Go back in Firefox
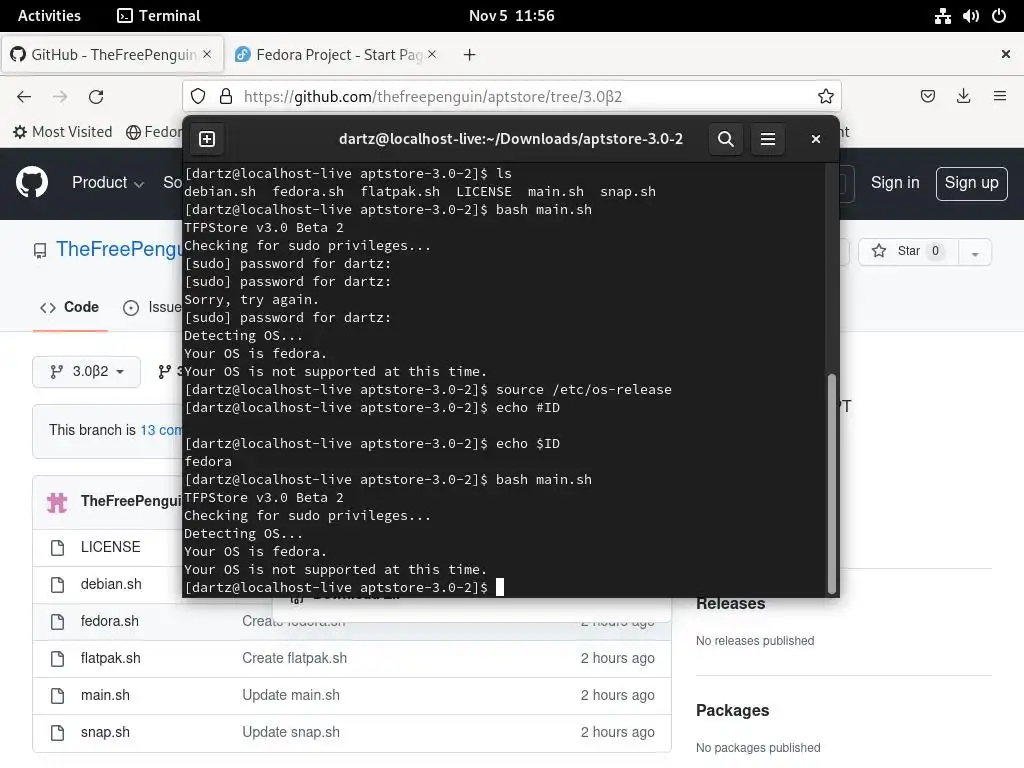Viewport: 1024px width, 768px height. 24,97
